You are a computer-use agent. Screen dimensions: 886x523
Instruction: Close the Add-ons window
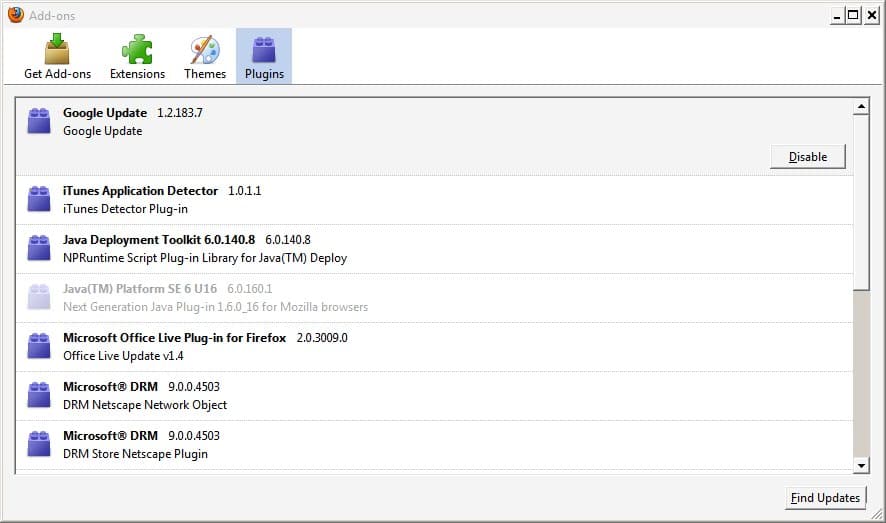(872, 15)
